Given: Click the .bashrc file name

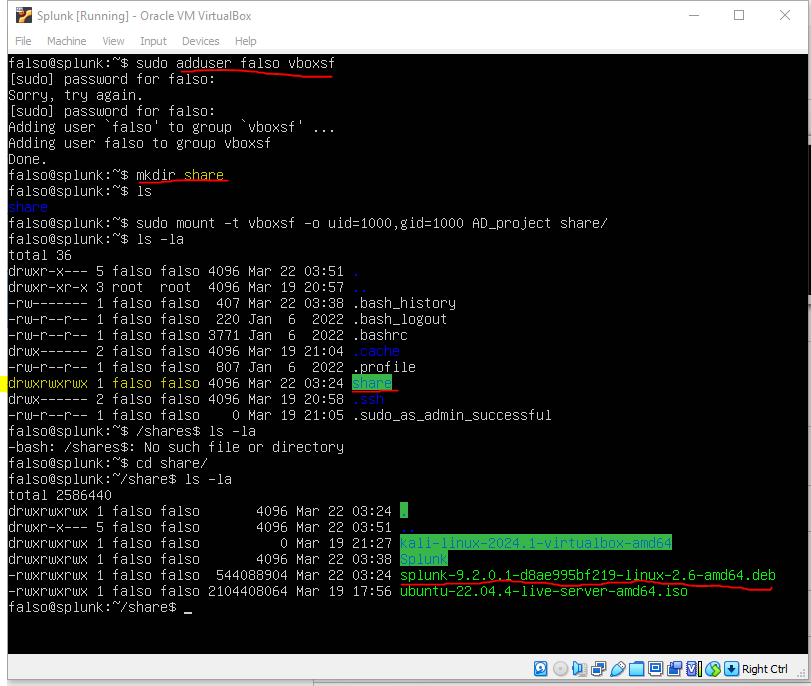Looking at the screenshot, I should pos(380,335).
